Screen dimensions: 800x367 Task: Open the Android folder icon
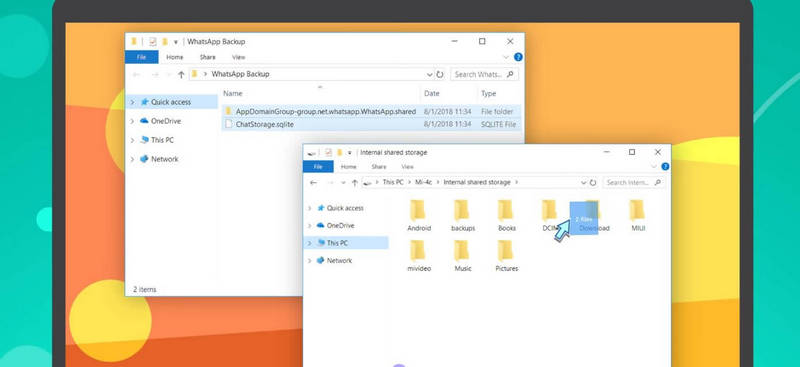(418, 210)
